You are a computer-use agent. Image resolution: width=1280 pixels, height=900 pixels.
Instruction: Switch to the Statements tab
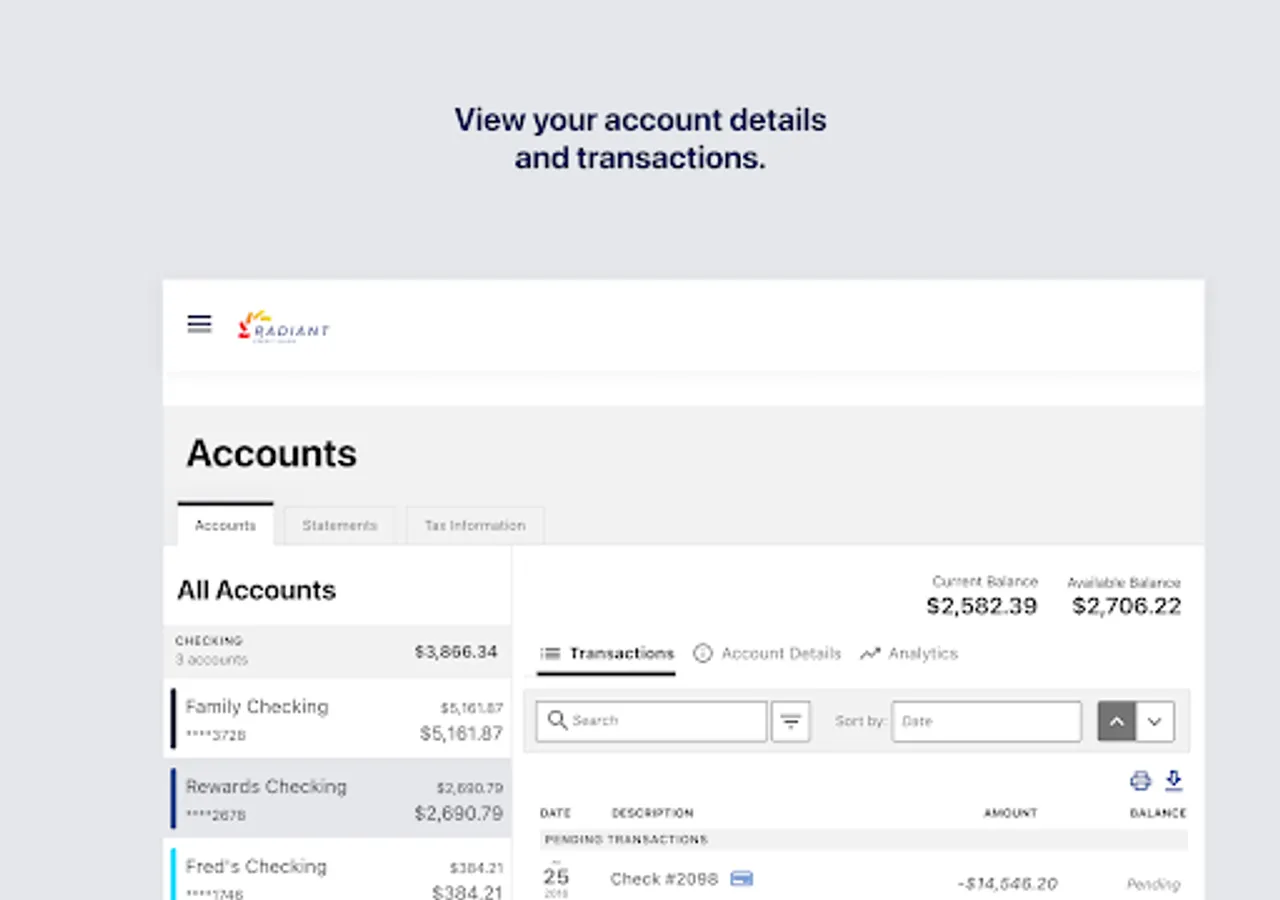pyautogui.click(x=340, y=526)
